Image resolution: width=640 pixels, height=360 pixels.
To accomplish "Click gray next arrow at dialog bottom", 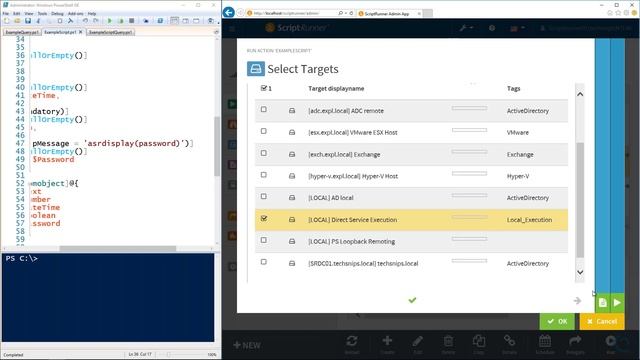I will pos(577,301).
